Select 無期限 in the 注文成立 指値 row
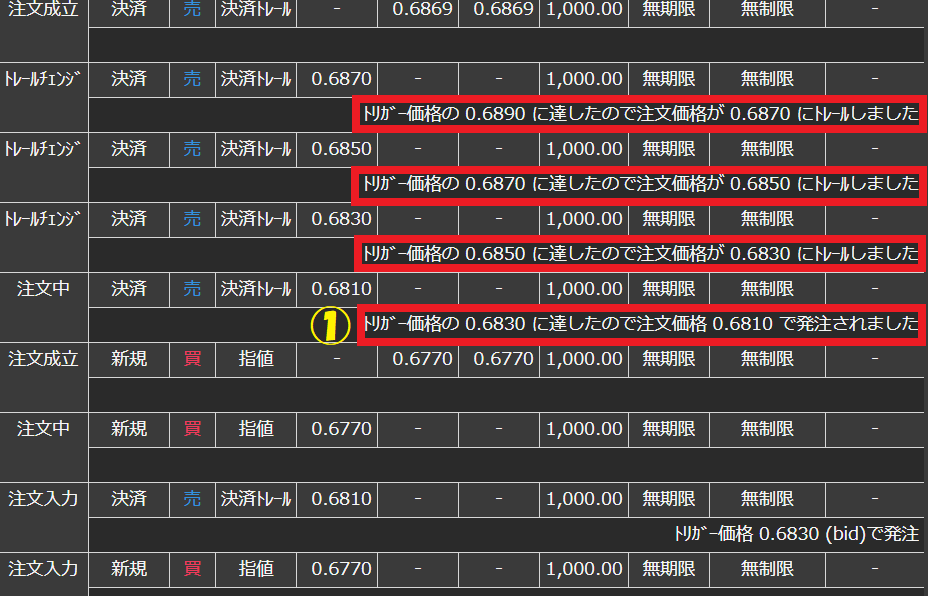The width and height of the screenshot is (928, 596). point(669,359)
